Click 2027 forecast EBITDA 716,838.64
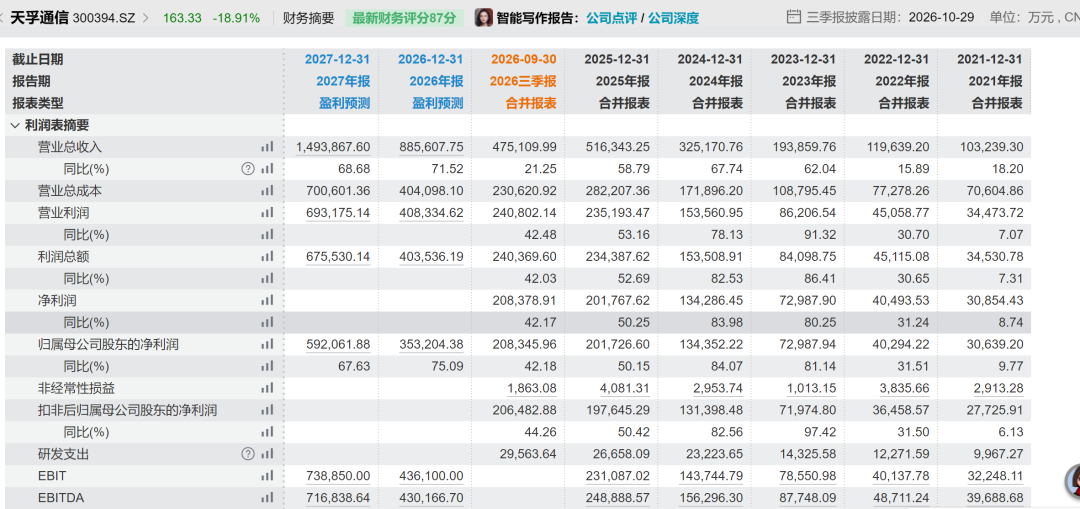 338,498
